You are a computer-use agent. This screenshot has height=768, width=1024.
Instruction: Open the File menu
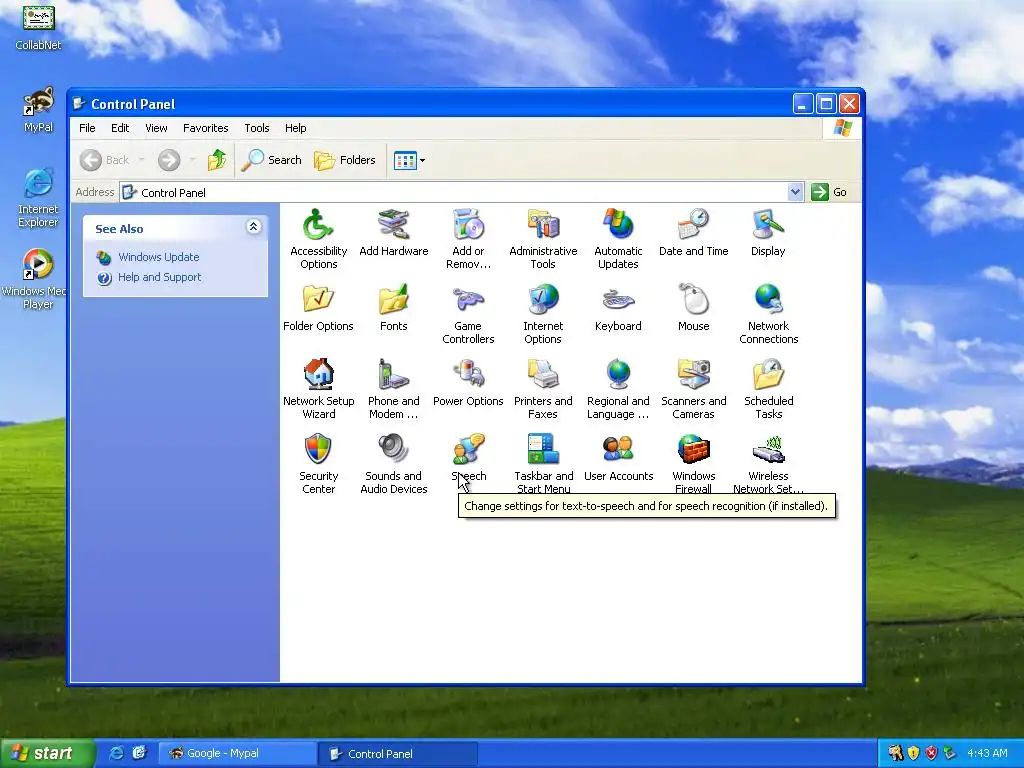87,128
